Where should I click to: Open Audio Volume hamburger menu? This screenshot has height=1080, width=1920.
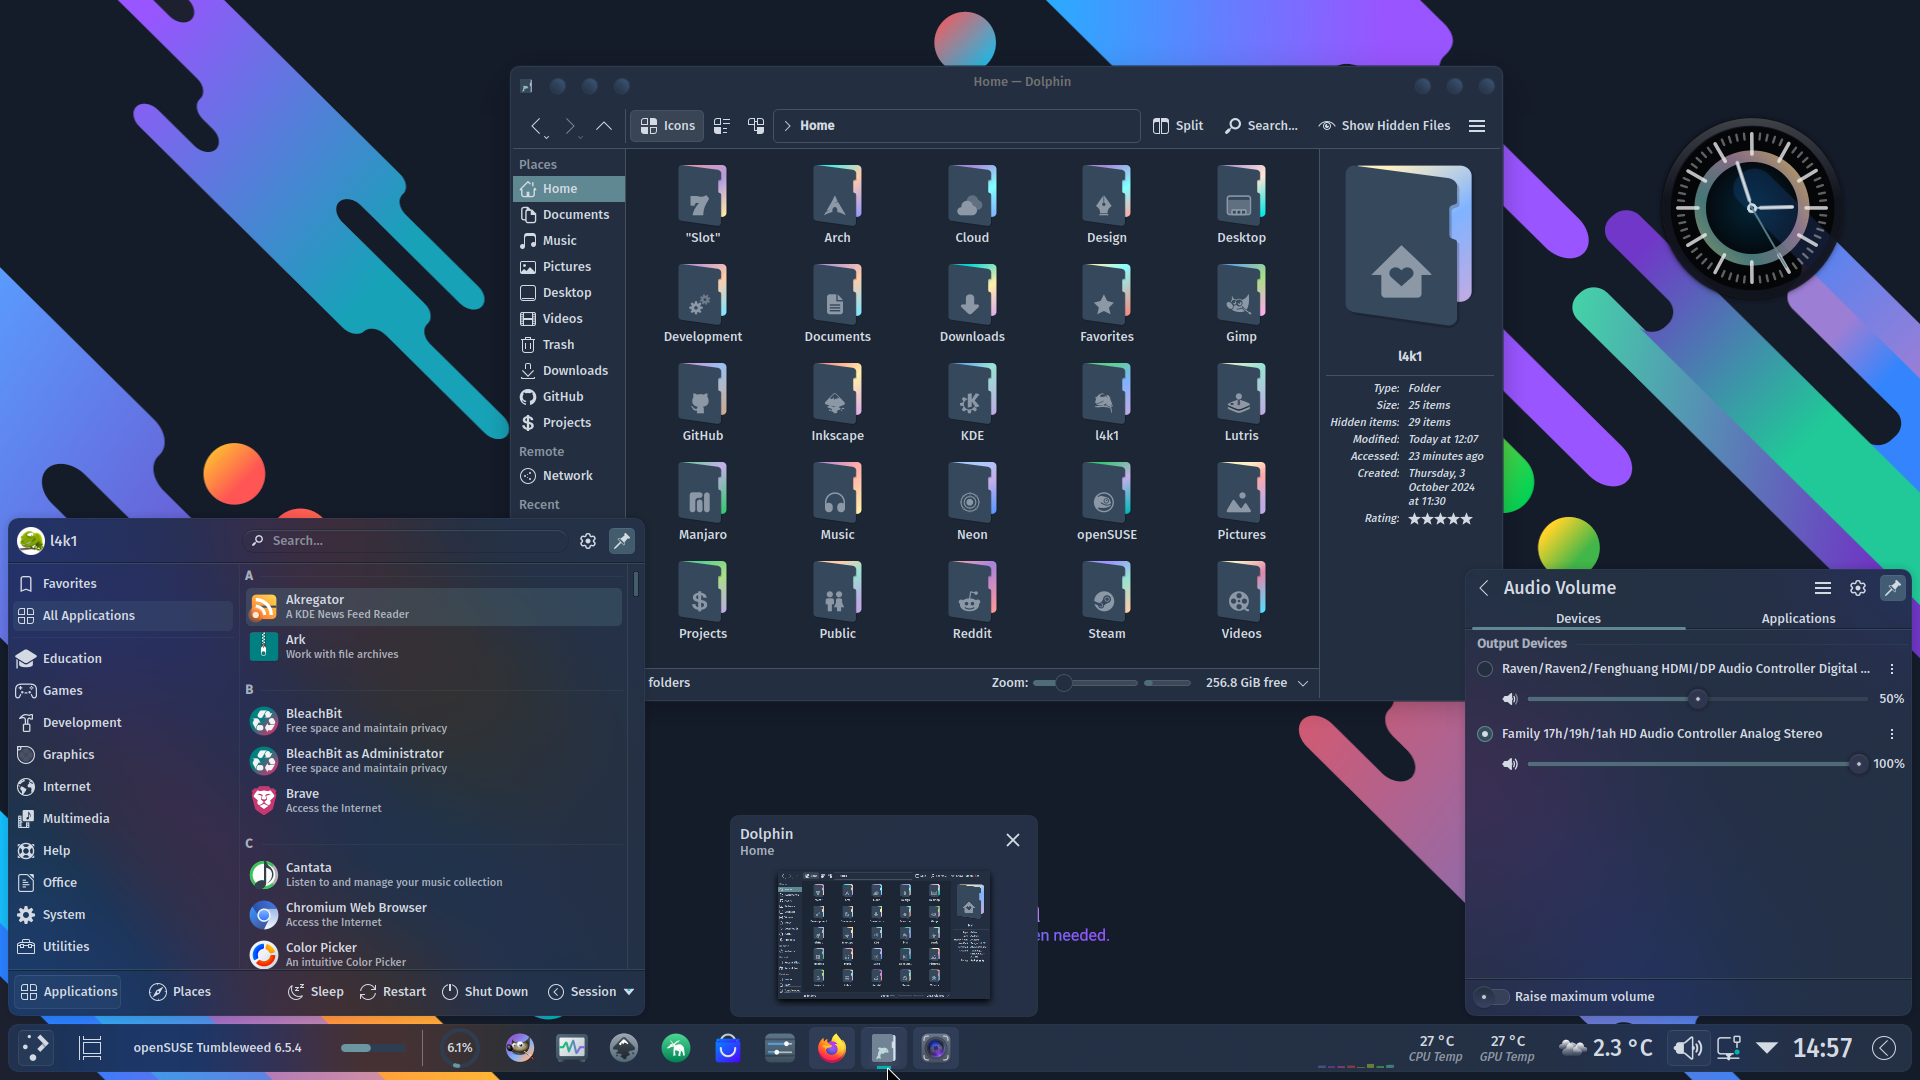click(x=1823, y=588)
